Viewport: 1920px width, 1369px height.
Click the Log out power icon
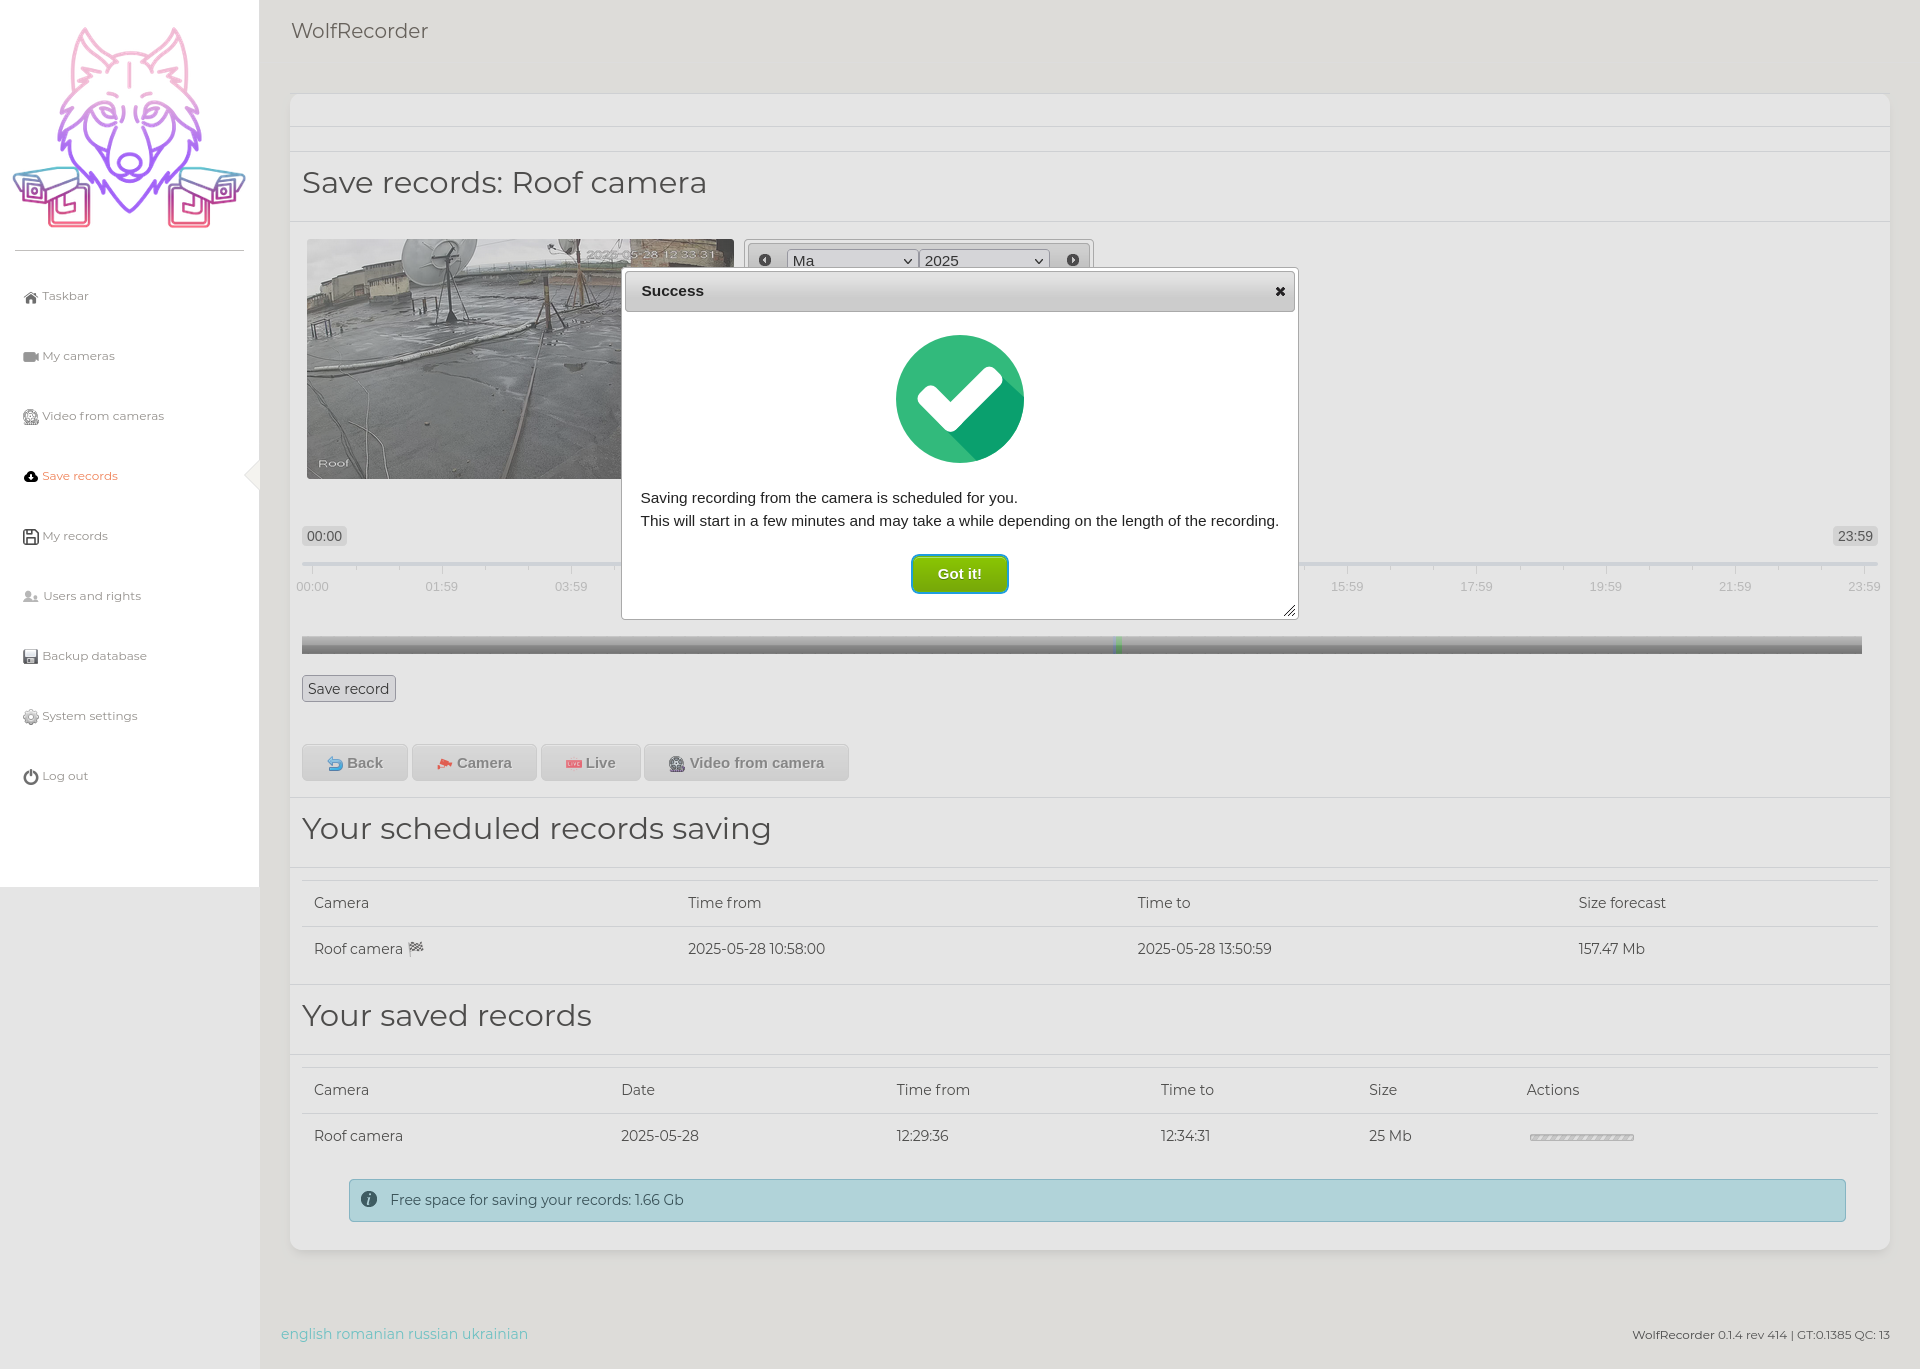tap(31, 777)
